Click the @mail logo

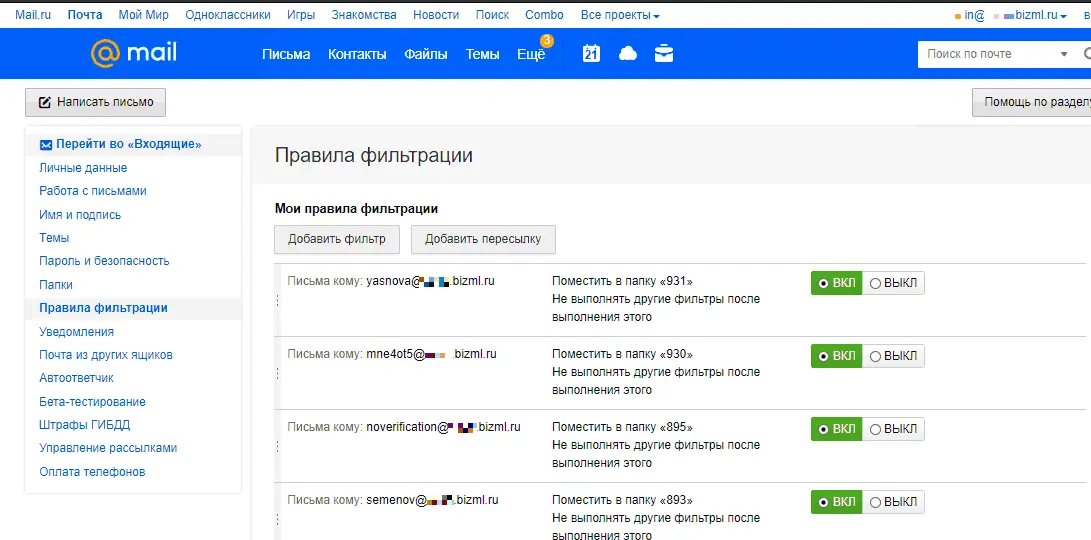tap(134, 53)
